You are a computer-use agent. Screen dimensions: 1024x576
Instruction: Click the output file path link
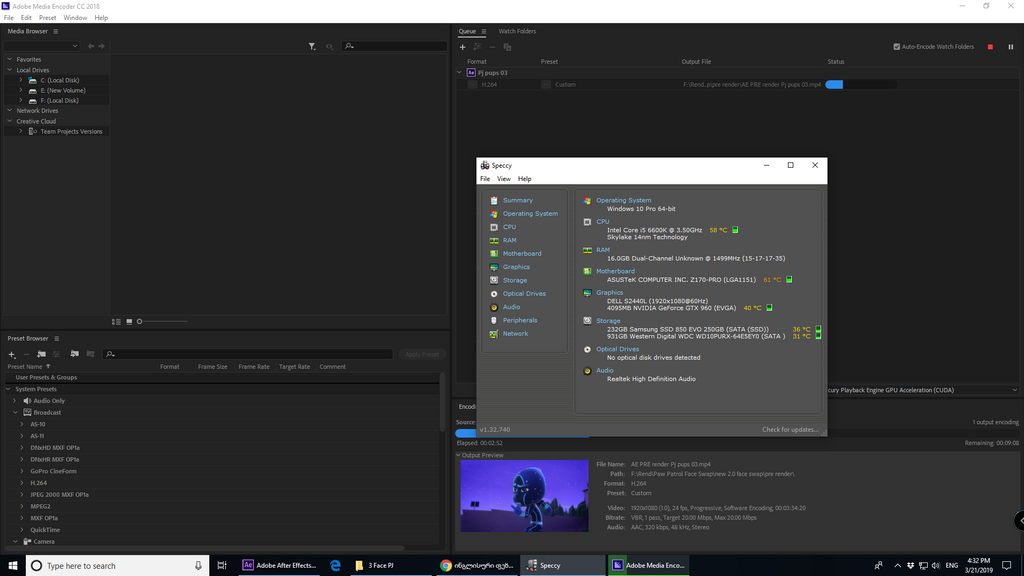(x=751, y=85)
